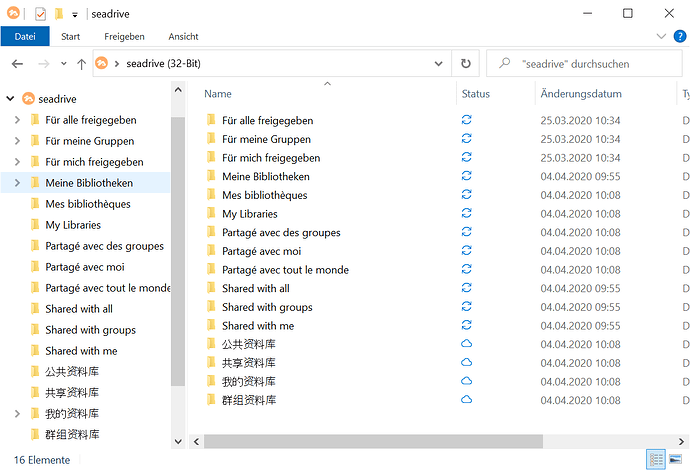Image resolution: width=690 pixels, height=470 pixels.
Task: Switch to details view layout icon
Action: [656, 460]
